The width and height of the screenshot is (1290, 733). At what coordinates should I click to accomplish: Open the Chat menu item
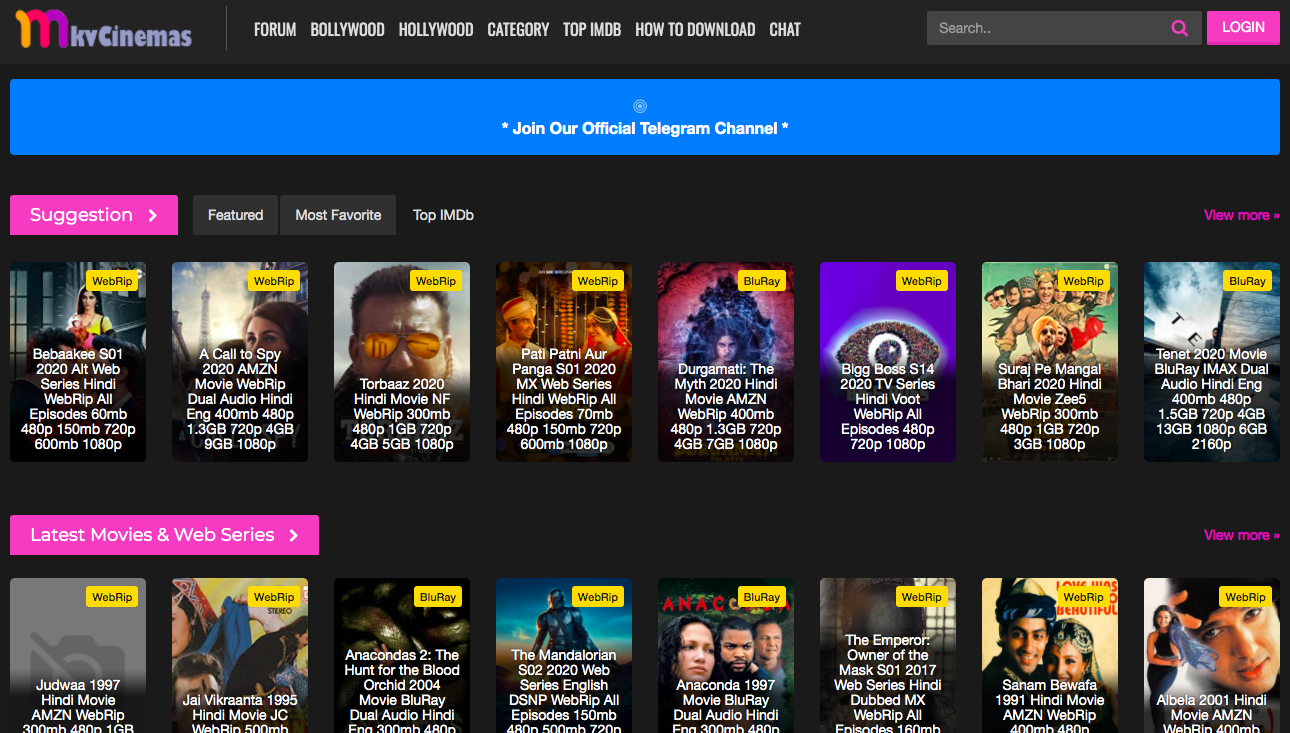click(x=785, y=29)
